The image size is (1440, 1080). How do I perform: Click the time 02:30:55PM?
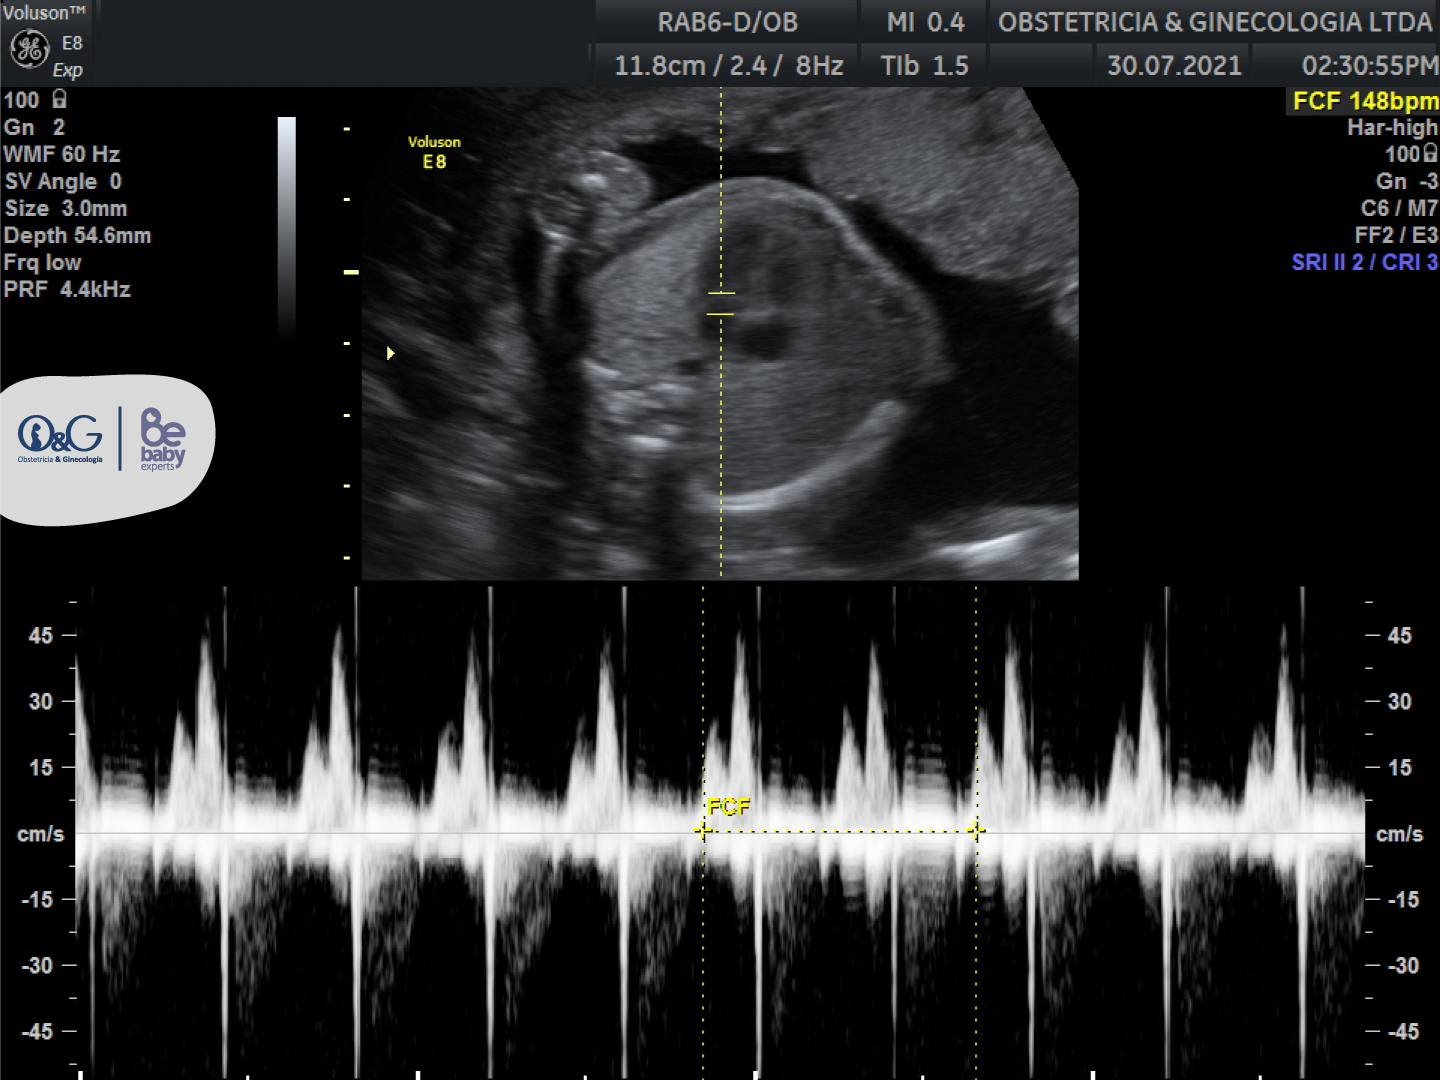coord(1370,66)
